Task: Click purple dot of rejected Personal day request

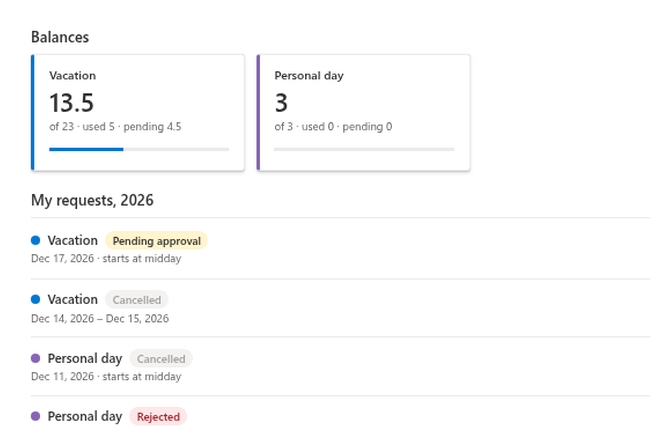Action: coord(36,416)
